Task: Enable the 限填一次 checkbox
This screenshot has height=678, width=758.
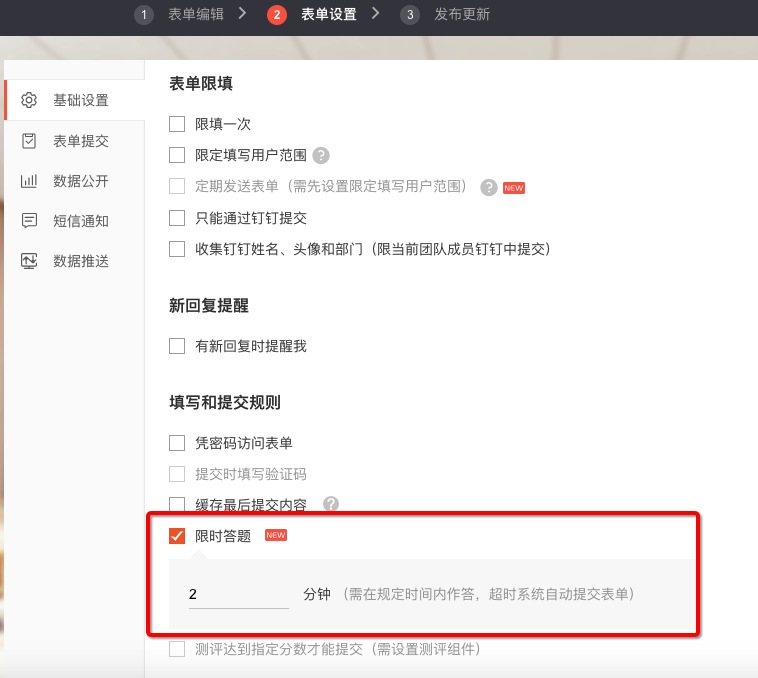Action: (x=177, y=124)
